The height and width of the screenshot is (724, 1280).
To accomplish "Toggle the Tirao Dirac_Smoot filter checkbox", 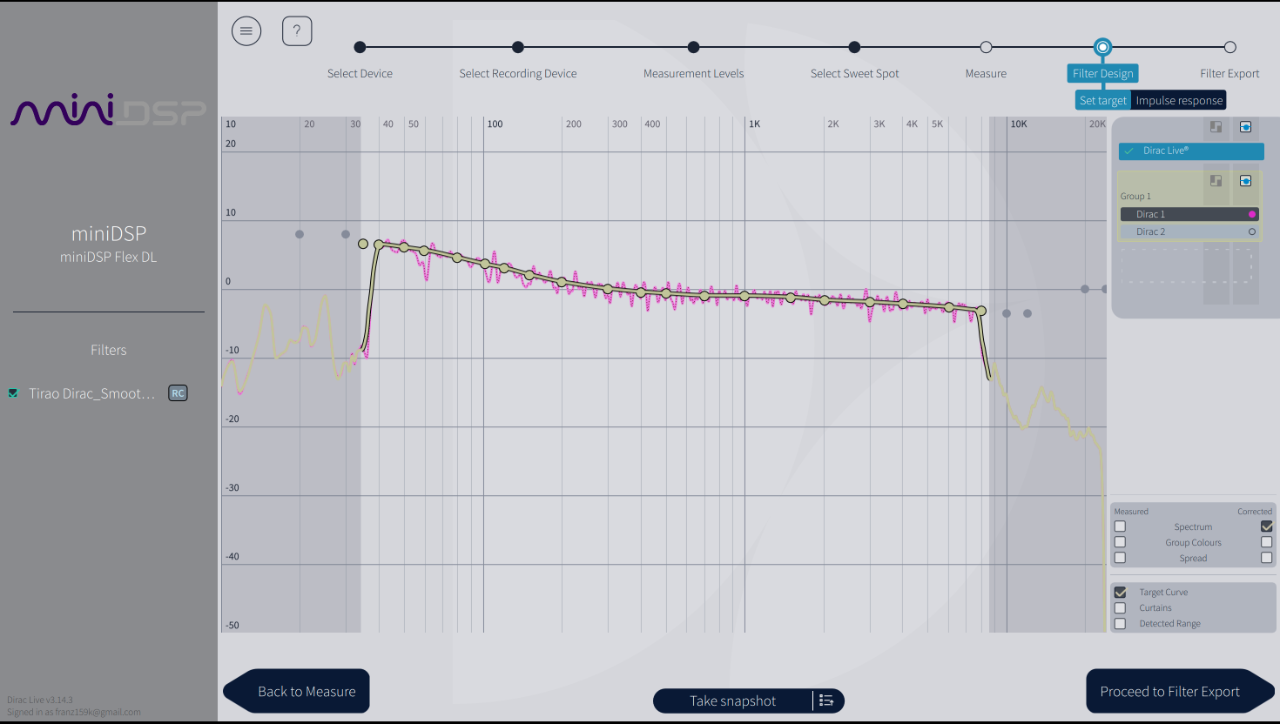I will pyautogui.click(x=13, y=393).
